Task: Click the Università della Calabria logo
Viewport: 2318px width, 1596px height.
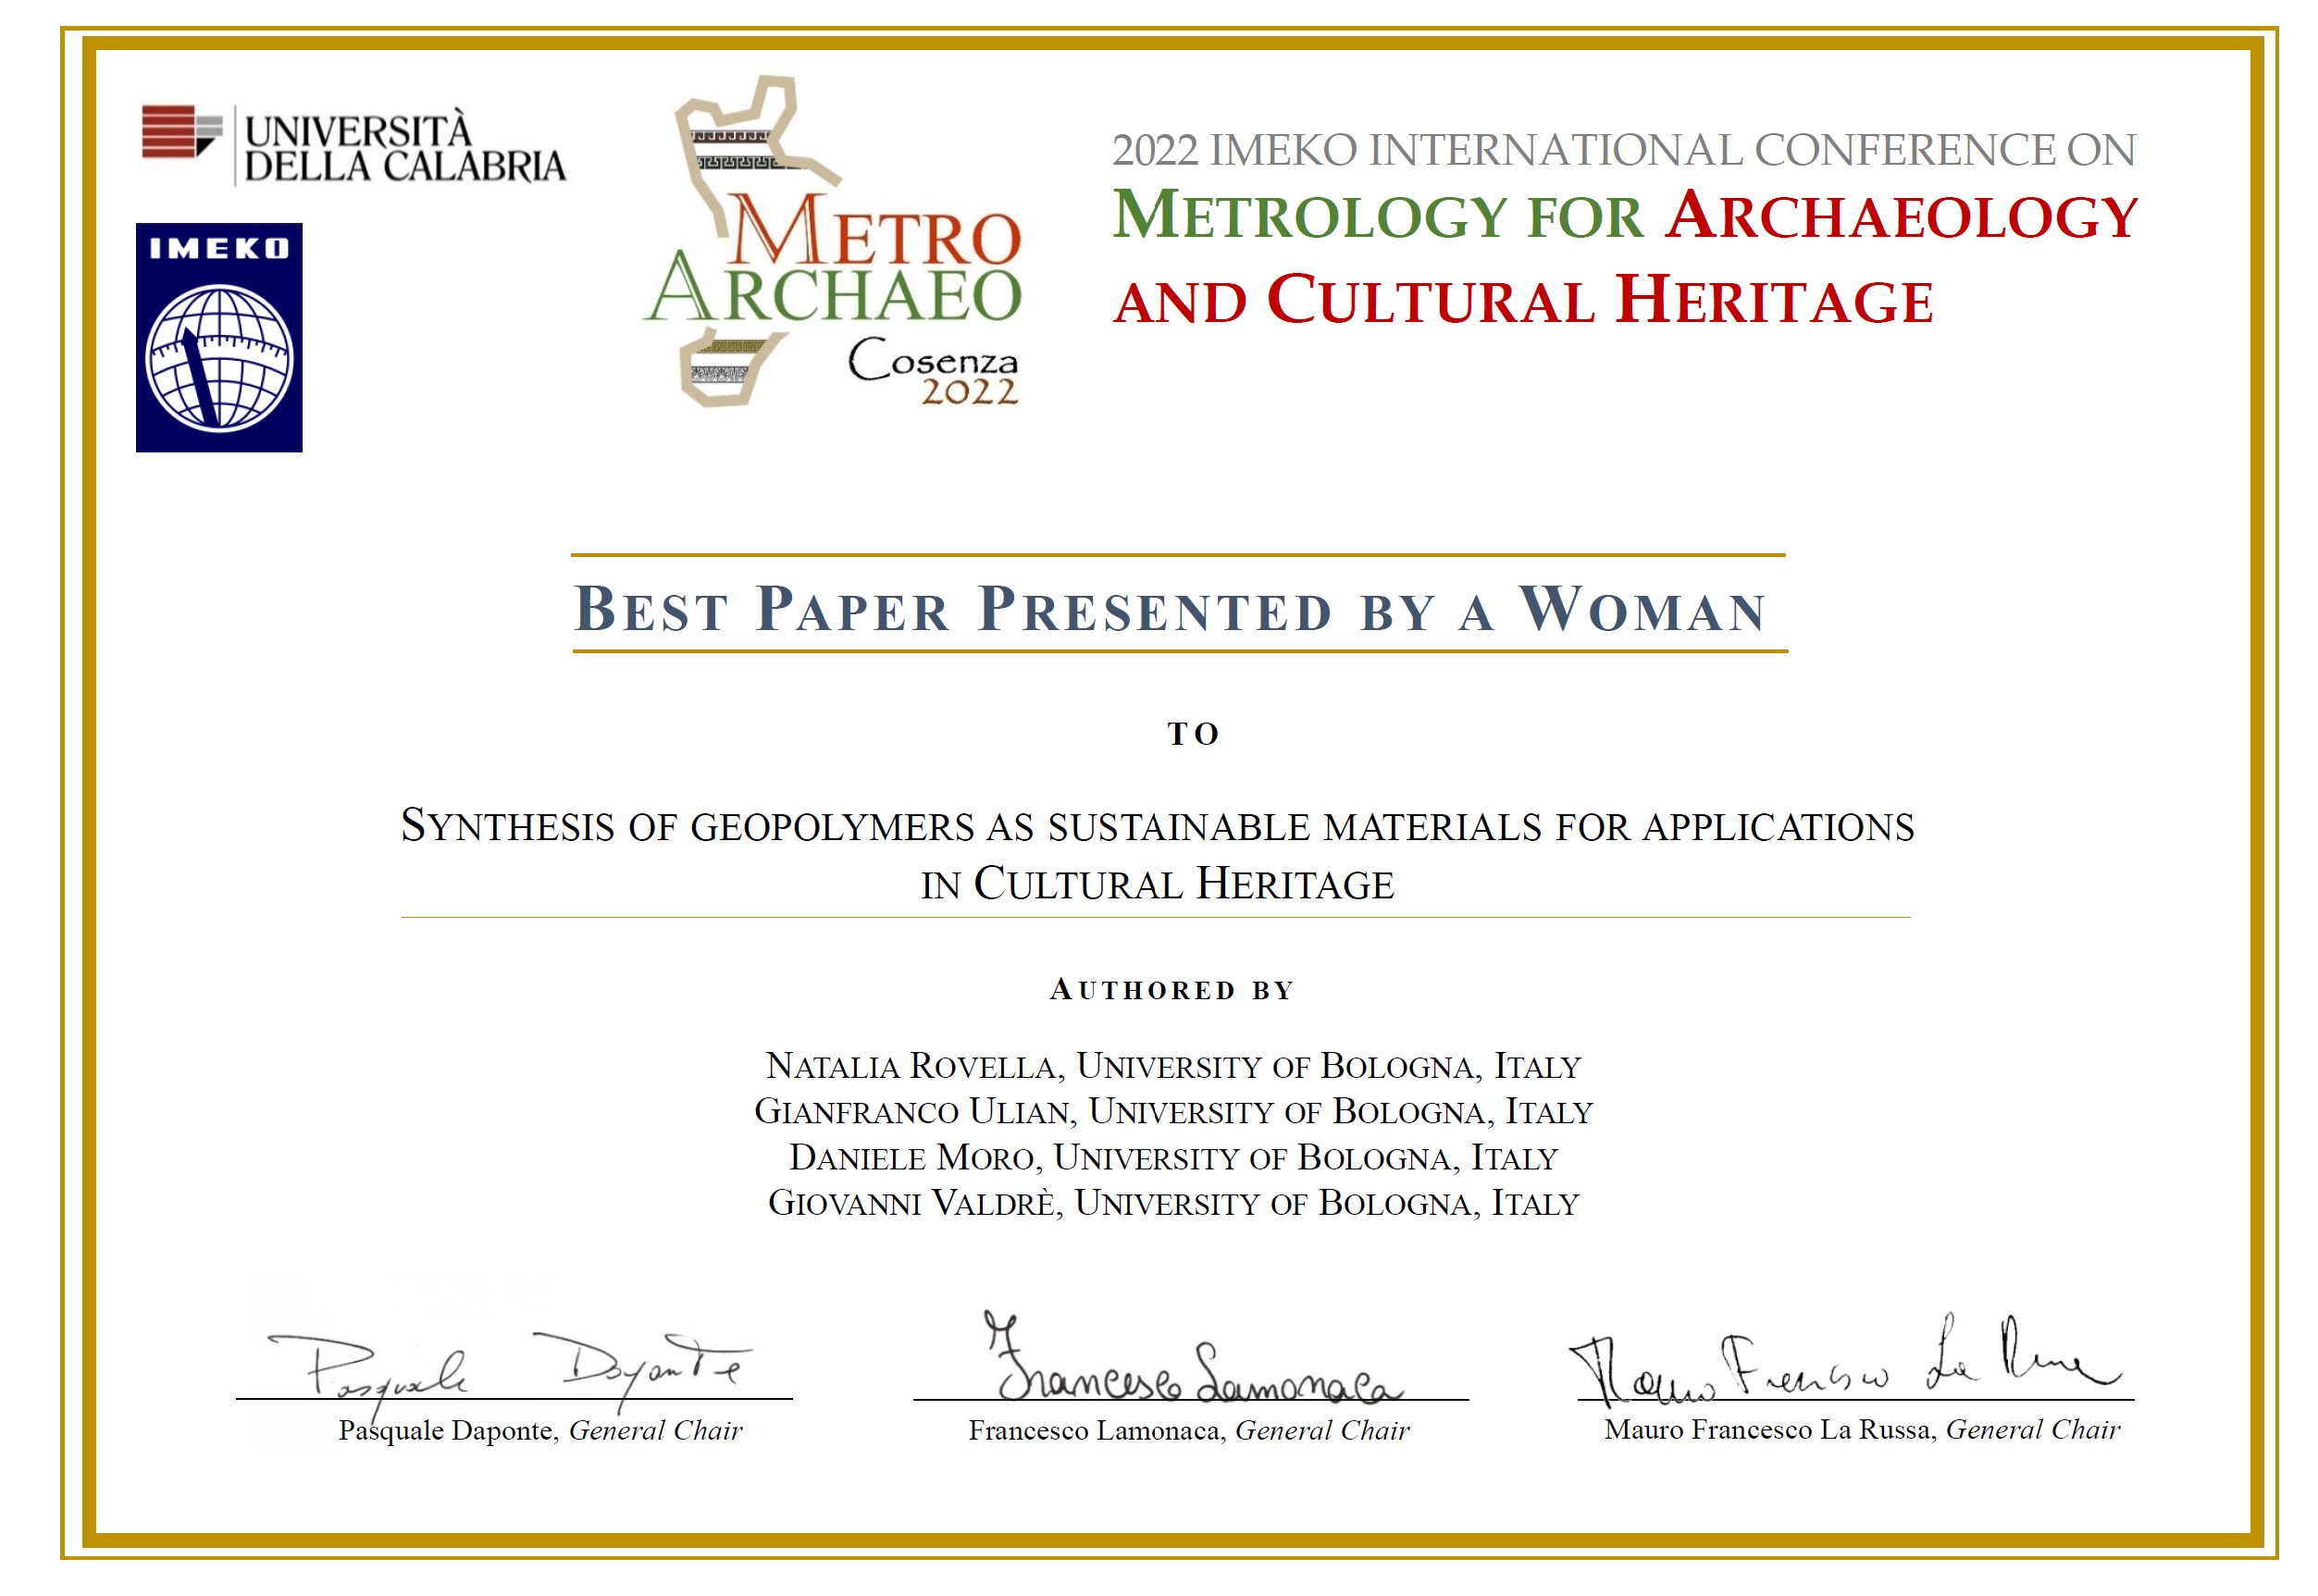Action: pos(354,146)
